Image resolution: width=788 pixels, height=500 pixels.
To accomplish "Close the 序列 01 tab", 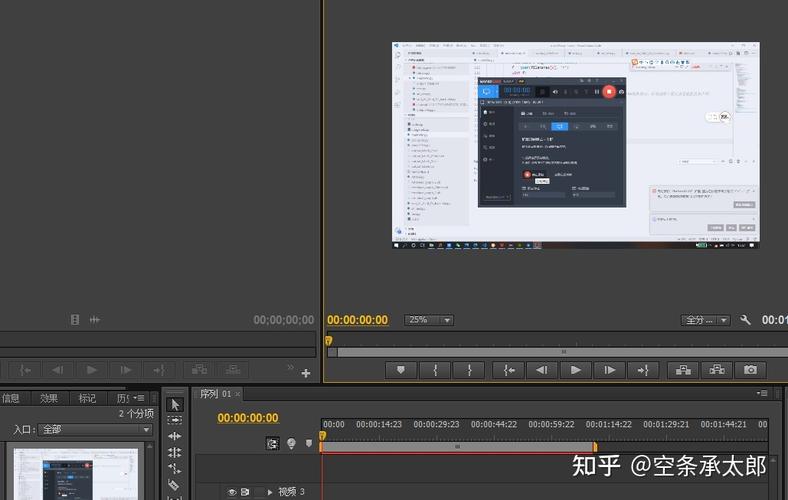I will [x=238, y=394].
